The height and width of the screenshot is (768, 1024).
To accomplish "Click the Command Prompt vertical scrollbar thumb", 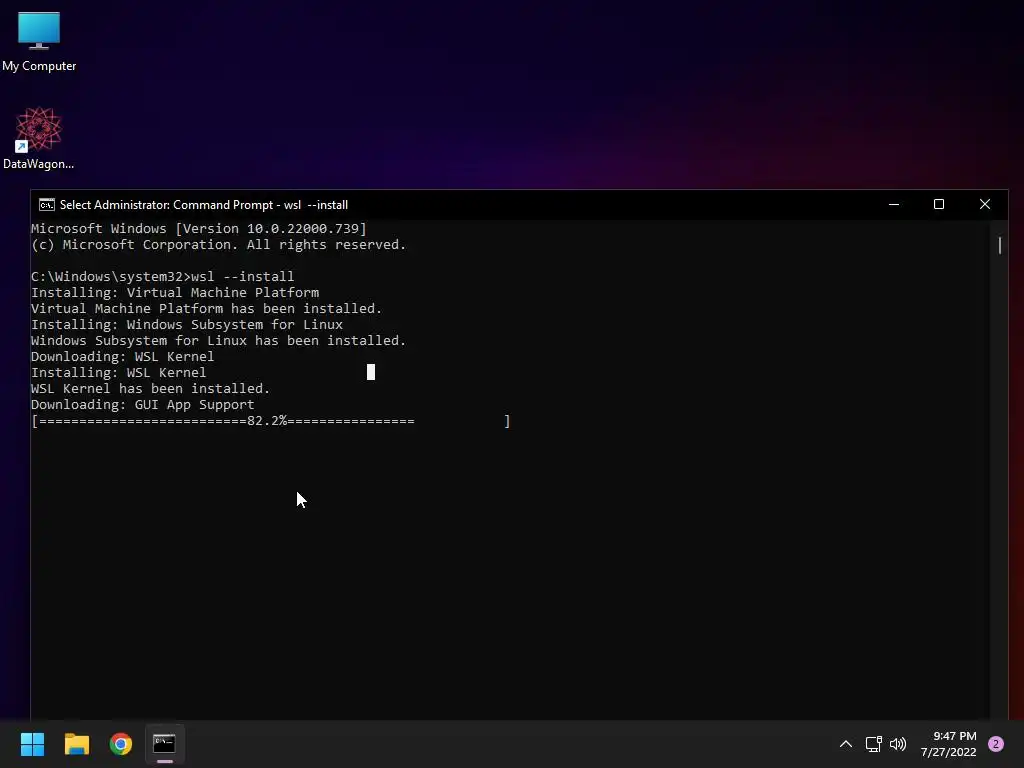I will coord(1000,246).
